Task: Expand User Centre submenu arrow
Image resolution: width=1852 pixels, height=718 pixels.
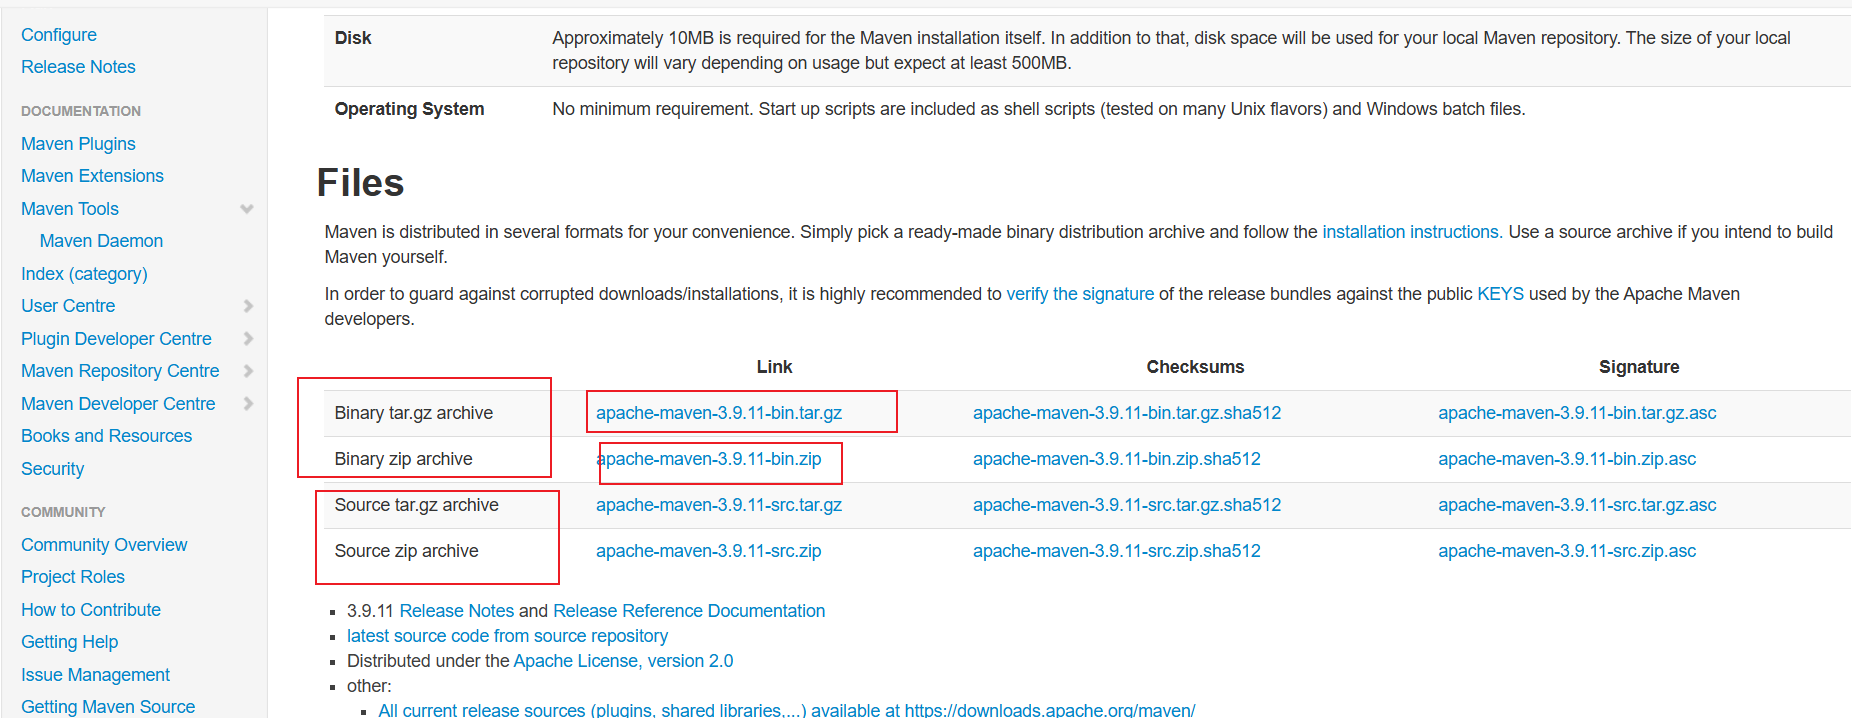Action: click(x=248, y=306)
